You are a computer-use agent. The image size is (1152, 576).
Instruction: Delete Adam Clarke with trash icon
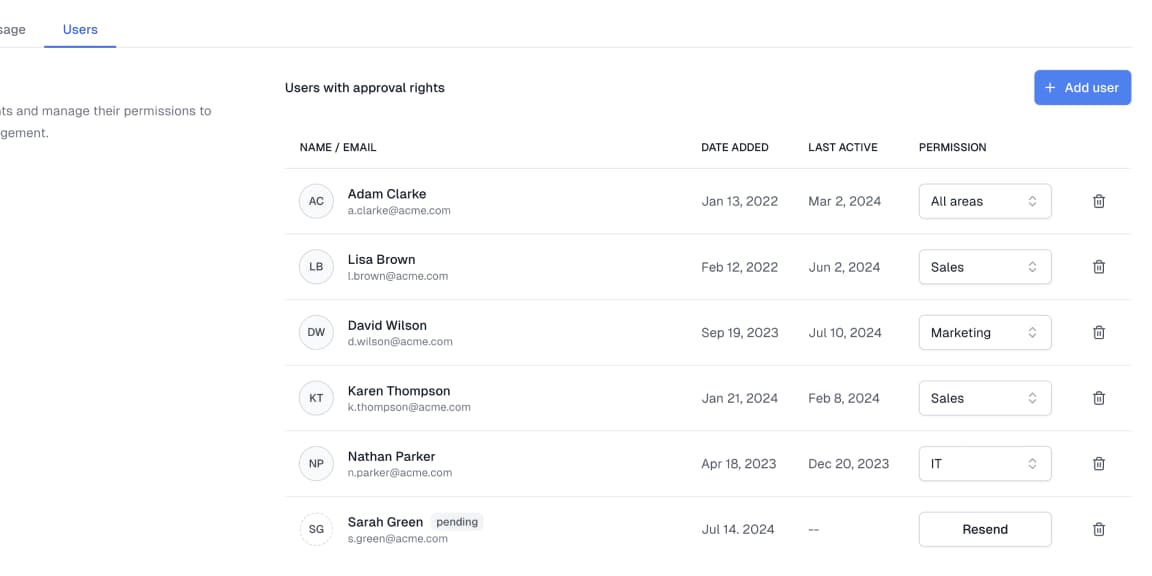click(1098, 201)
